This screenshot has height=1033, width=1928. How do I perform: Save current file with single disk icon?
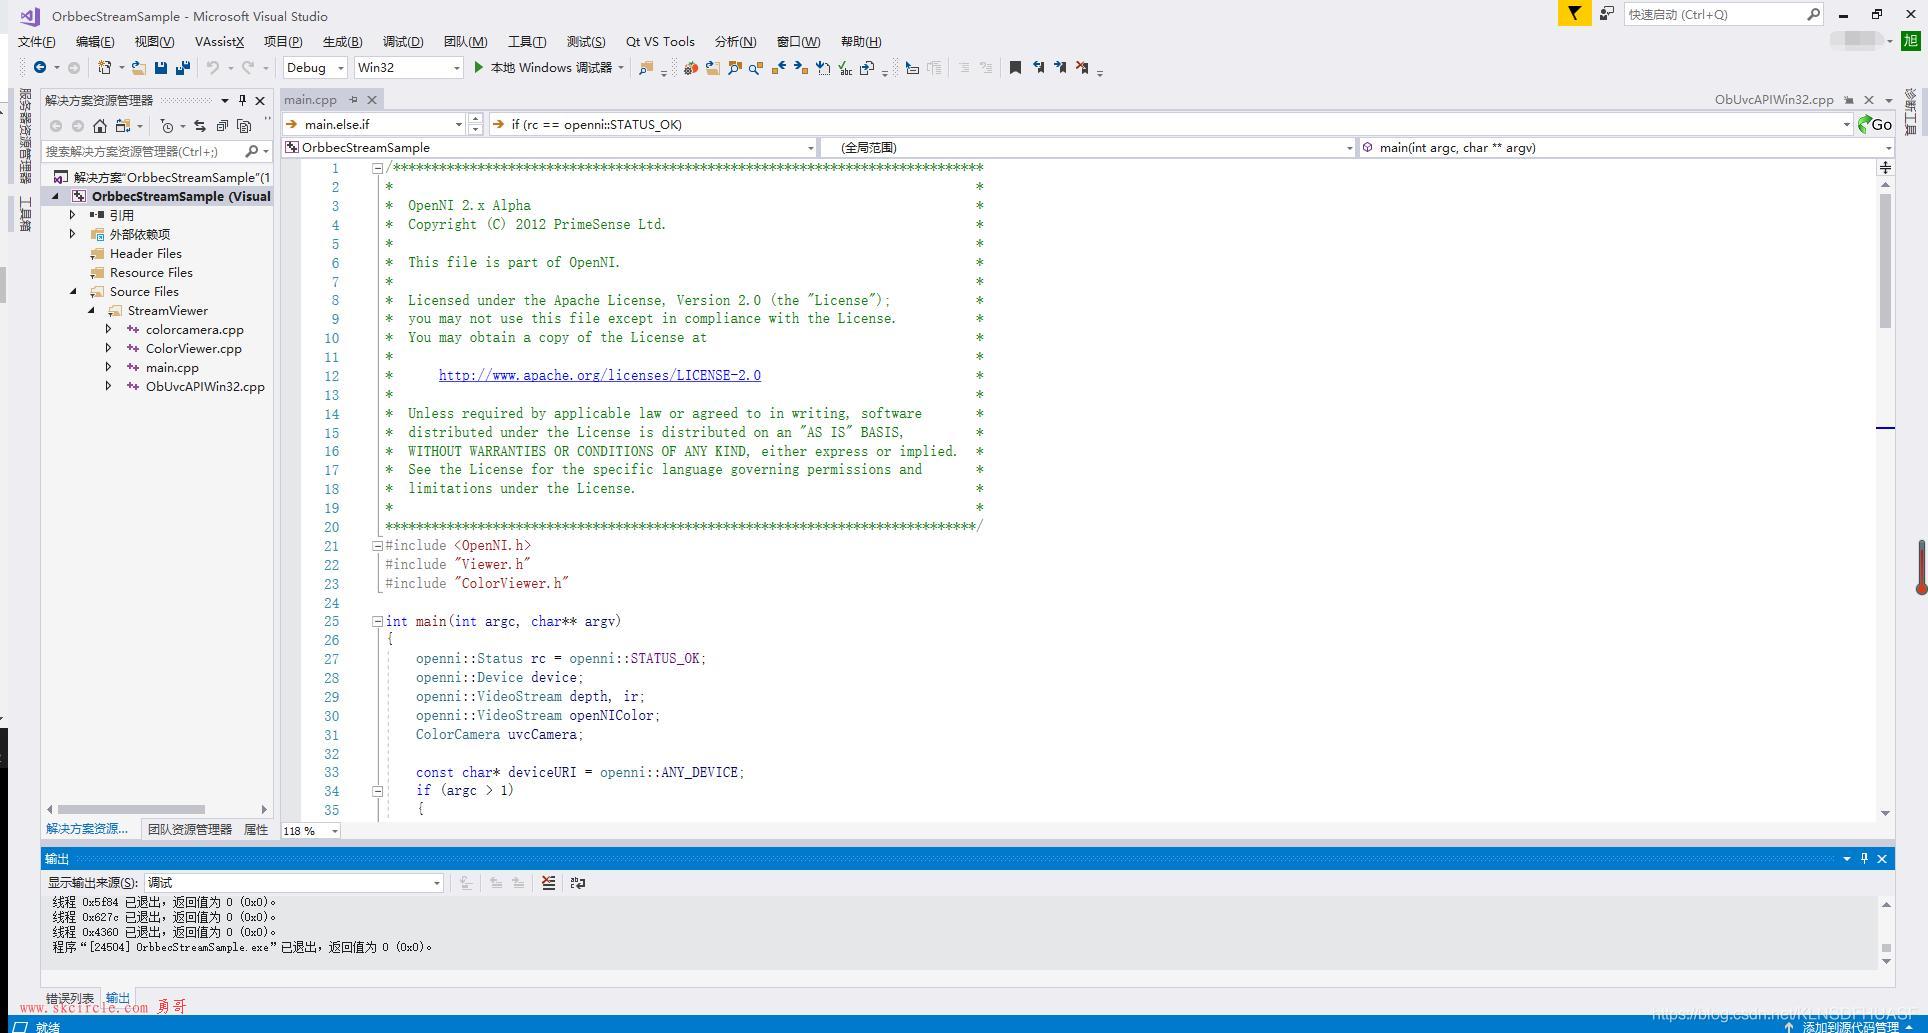point(160,68)
